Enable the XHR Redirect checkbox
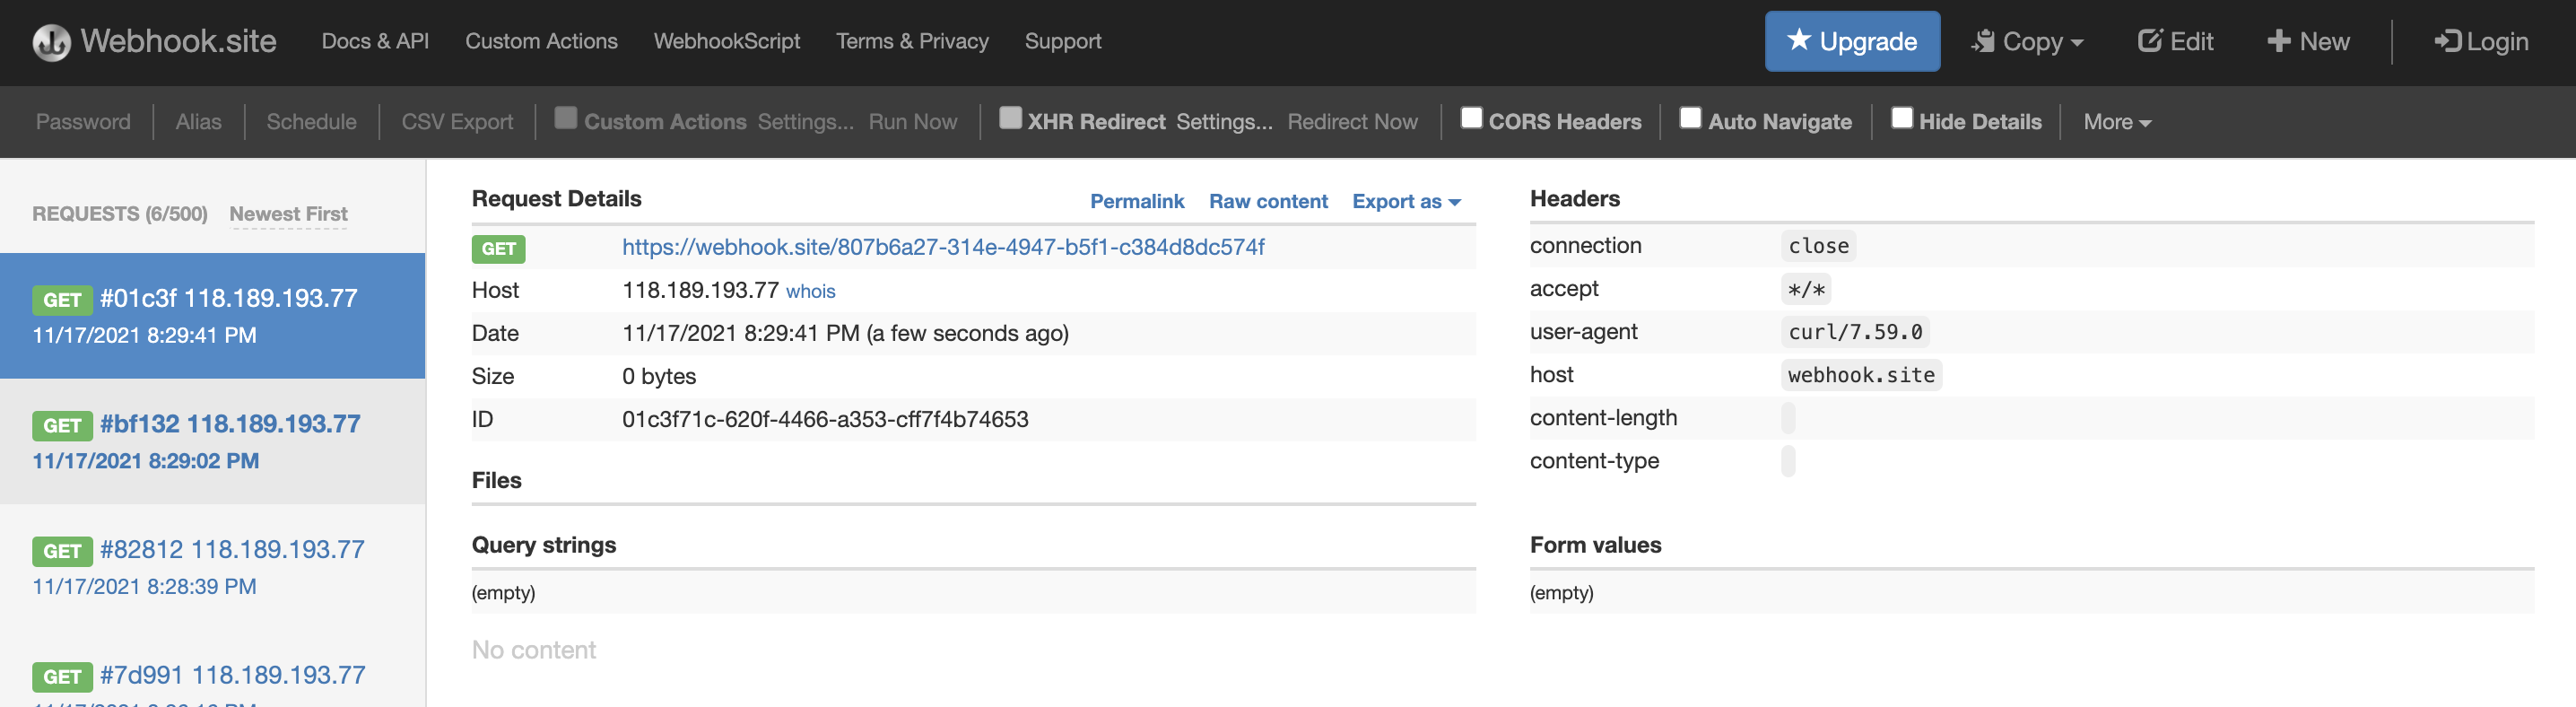Viewport: 2576px width, 707px height. pyautogui.click(x=1011, y=118)
